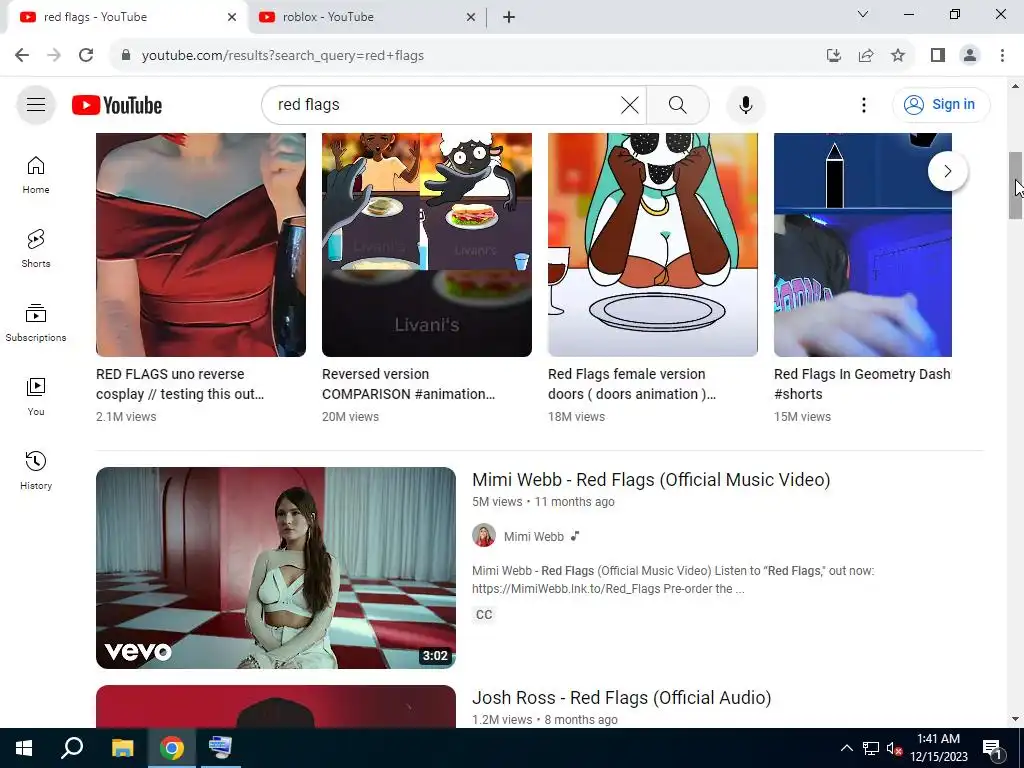Click the Livani's animation short thumbnail
Image resolution: width=1024 pixels, height=768 pixels.
tap(426, 245)
